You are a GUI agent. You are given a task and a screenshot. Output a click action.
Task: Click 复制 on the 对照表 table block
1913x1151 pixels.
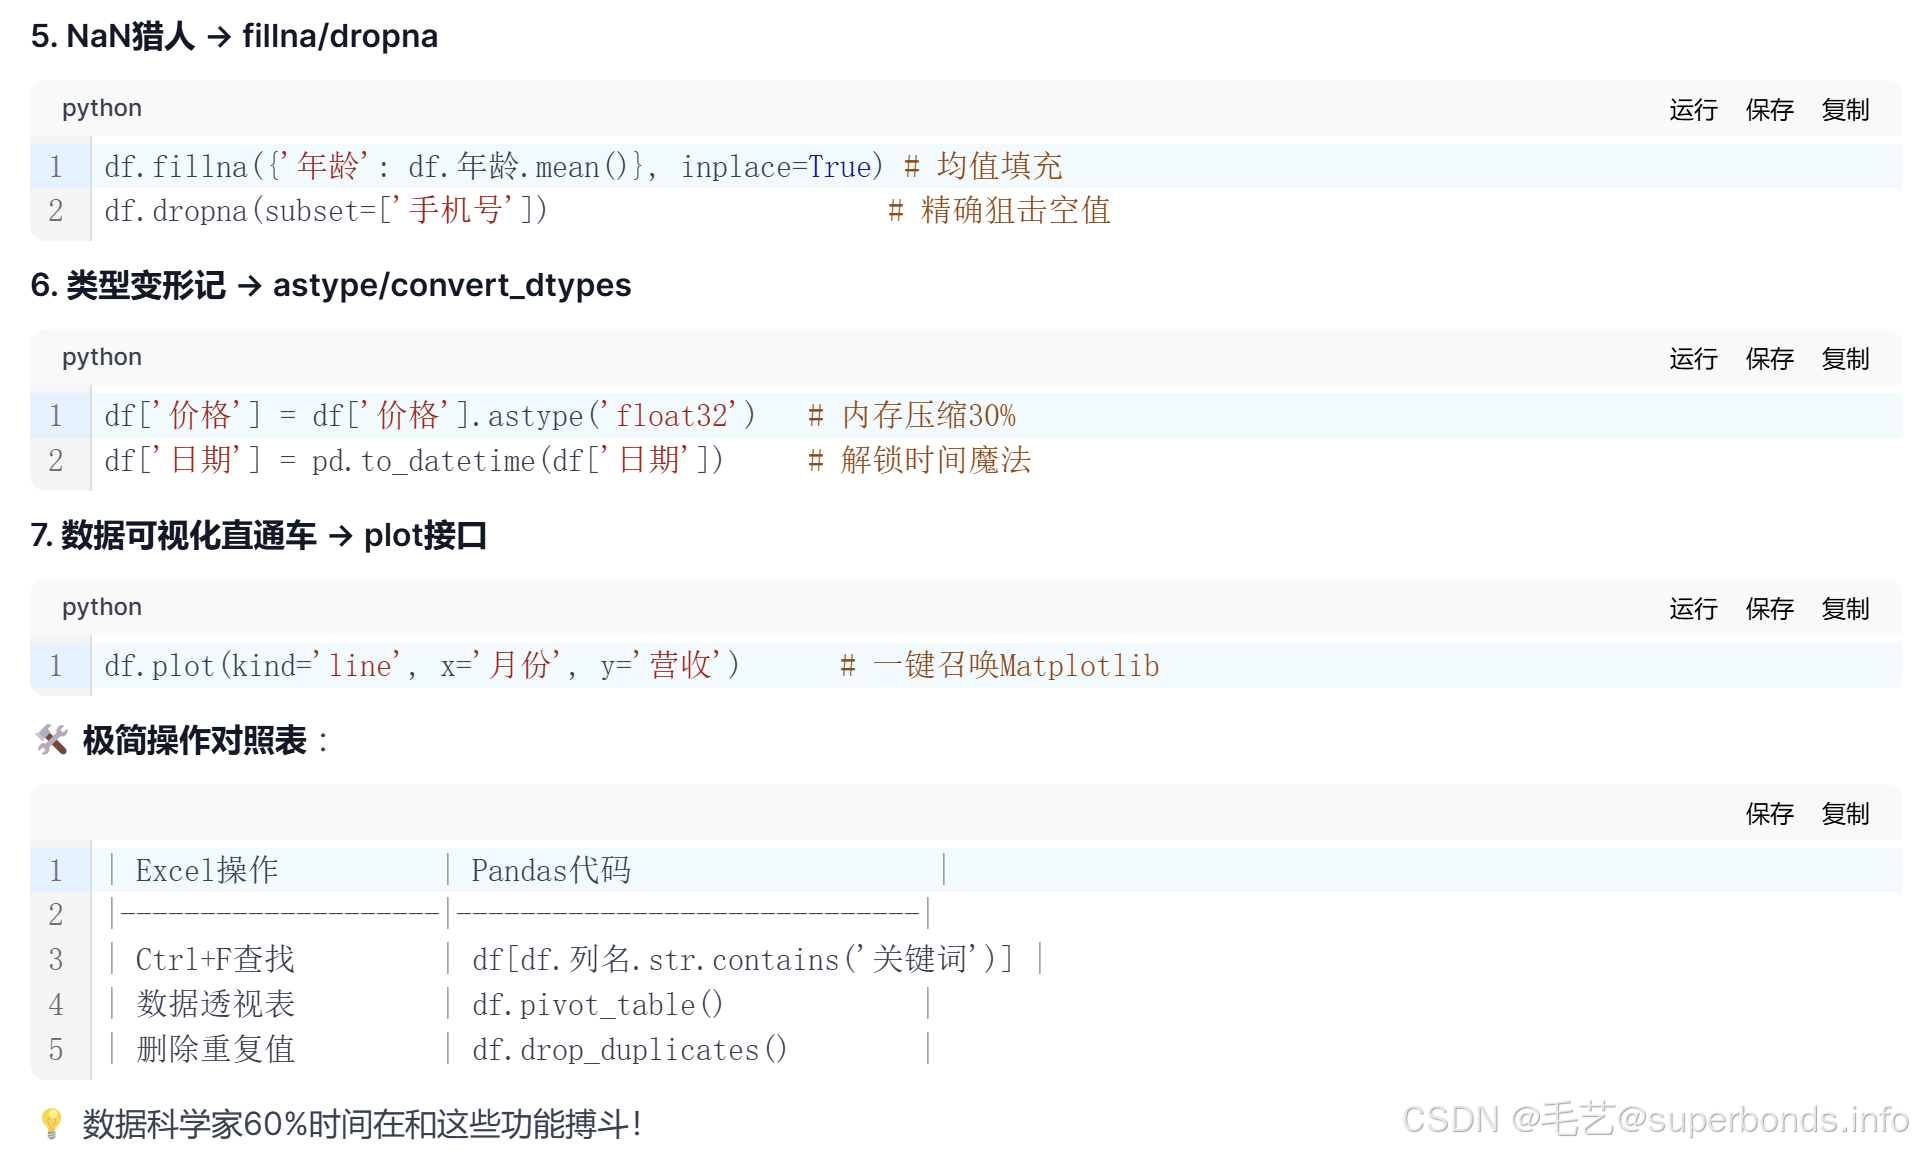1845,814
